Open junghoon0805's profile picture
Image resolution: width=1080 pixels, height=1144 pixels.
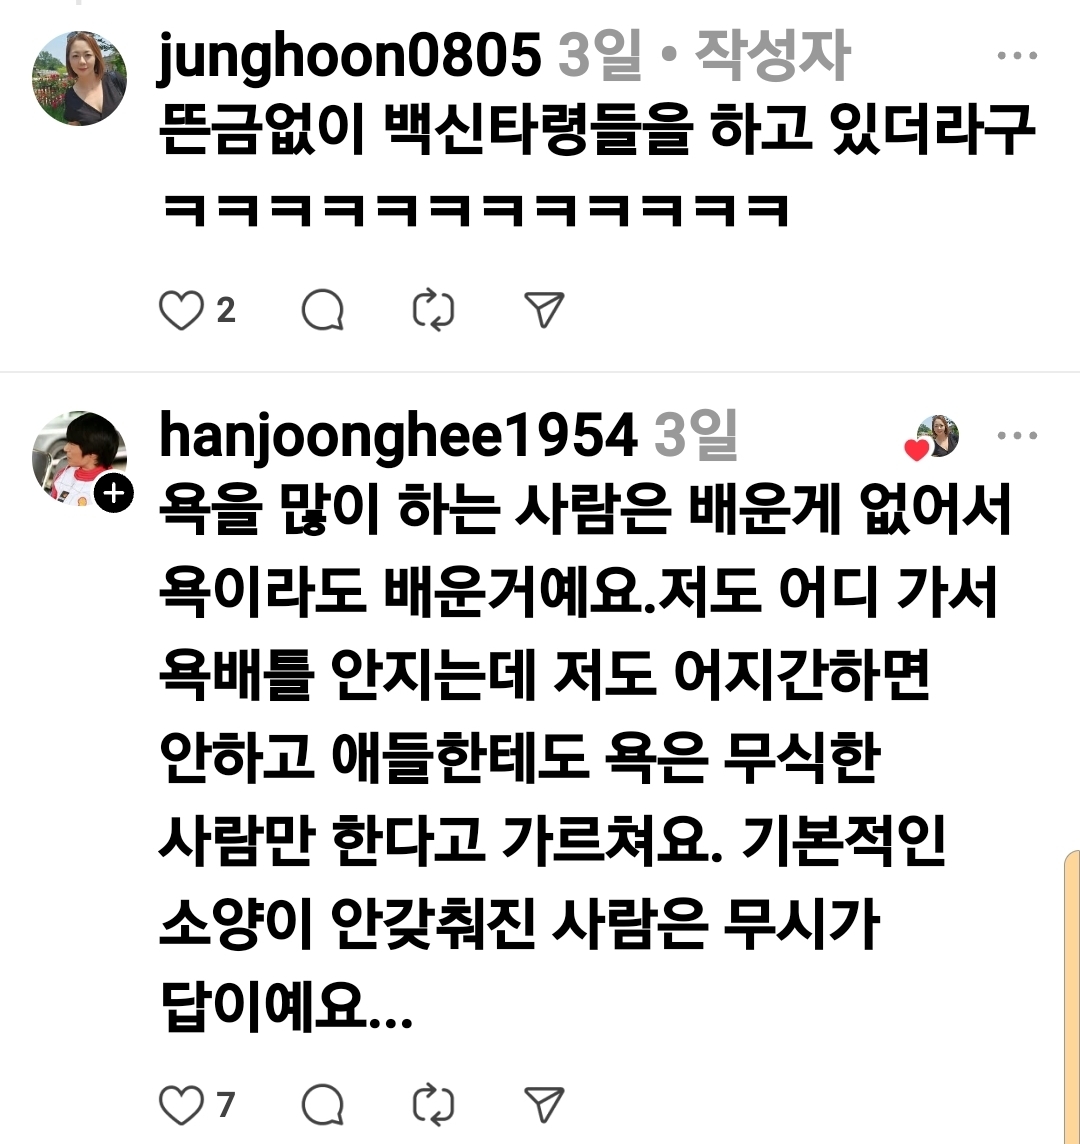tap(80, 78)
